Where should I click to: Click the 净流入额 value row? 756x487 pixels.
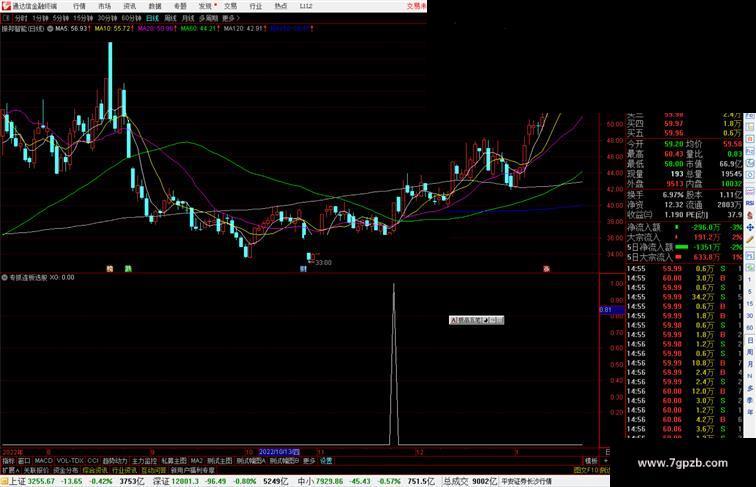tap(684, 227)
